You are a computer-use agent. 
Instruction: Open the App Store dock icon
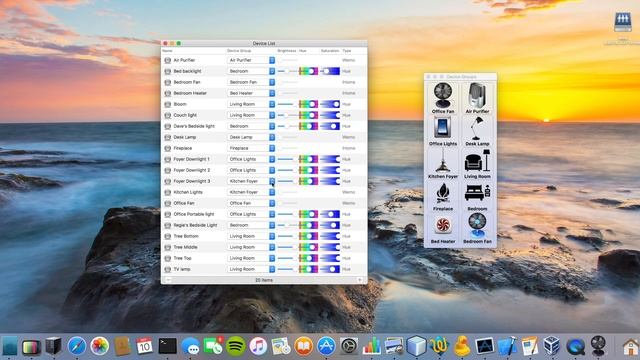click(x=326, y=346)
